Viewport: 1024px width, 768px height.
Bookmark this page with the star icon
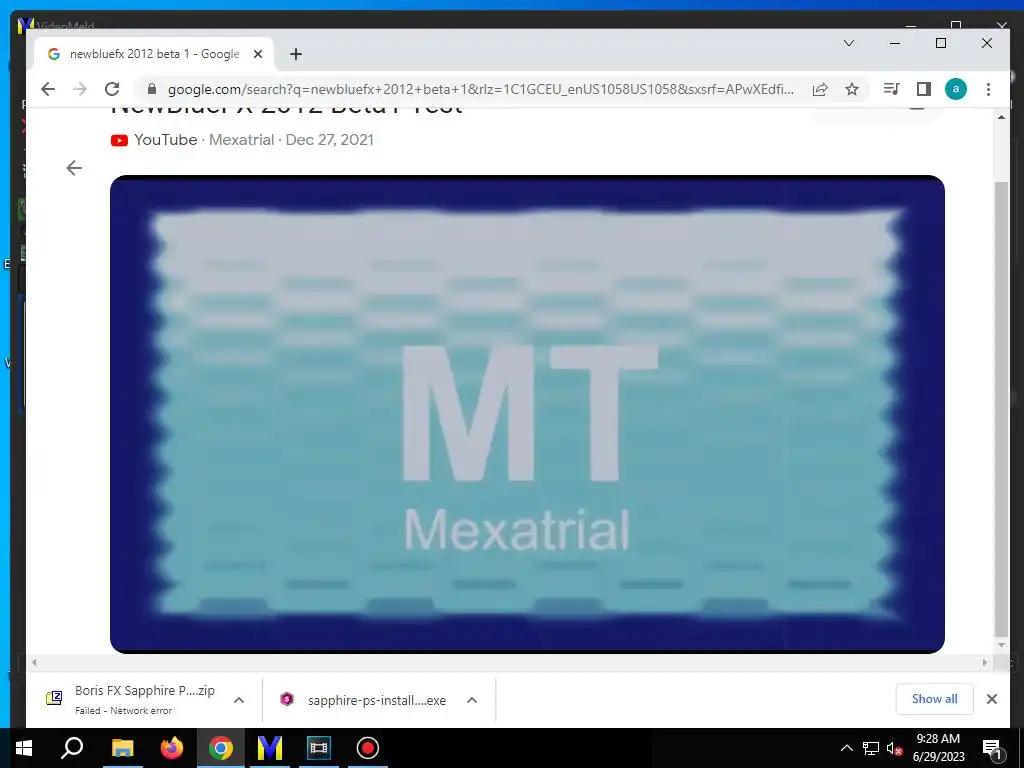[852, 89]
